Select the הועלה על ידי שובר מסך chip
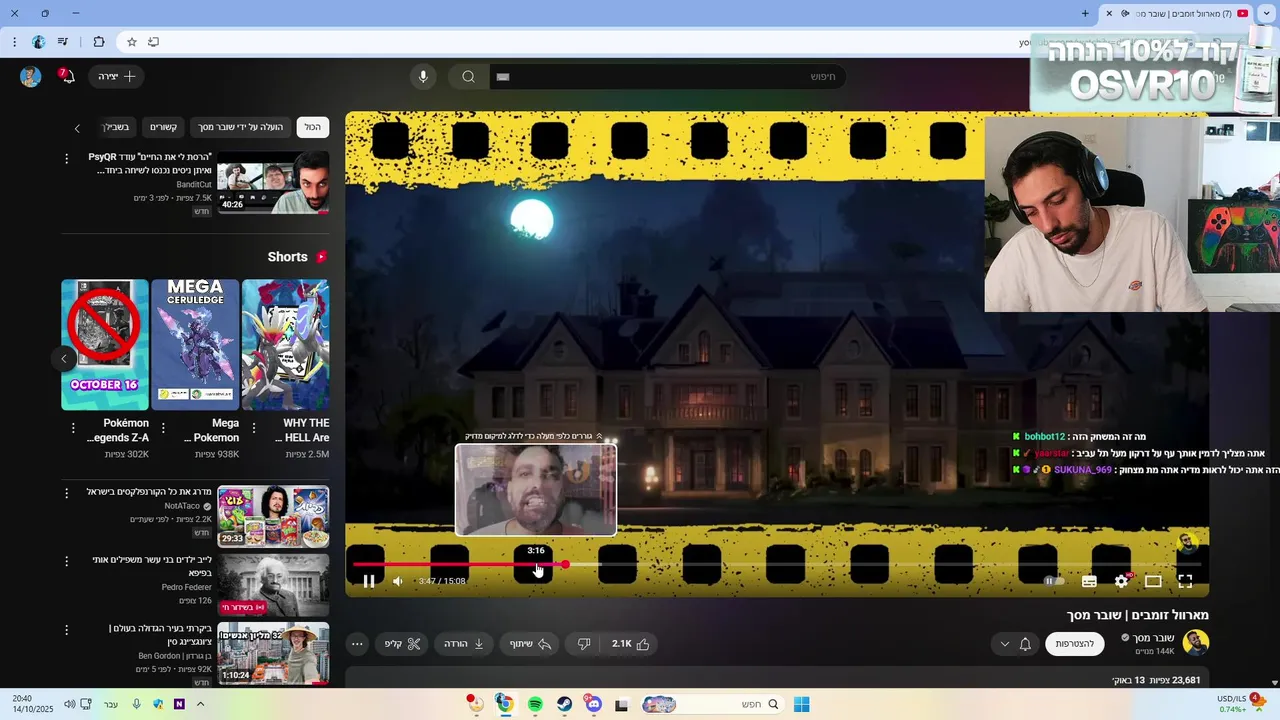 click(x=240, y=127)
